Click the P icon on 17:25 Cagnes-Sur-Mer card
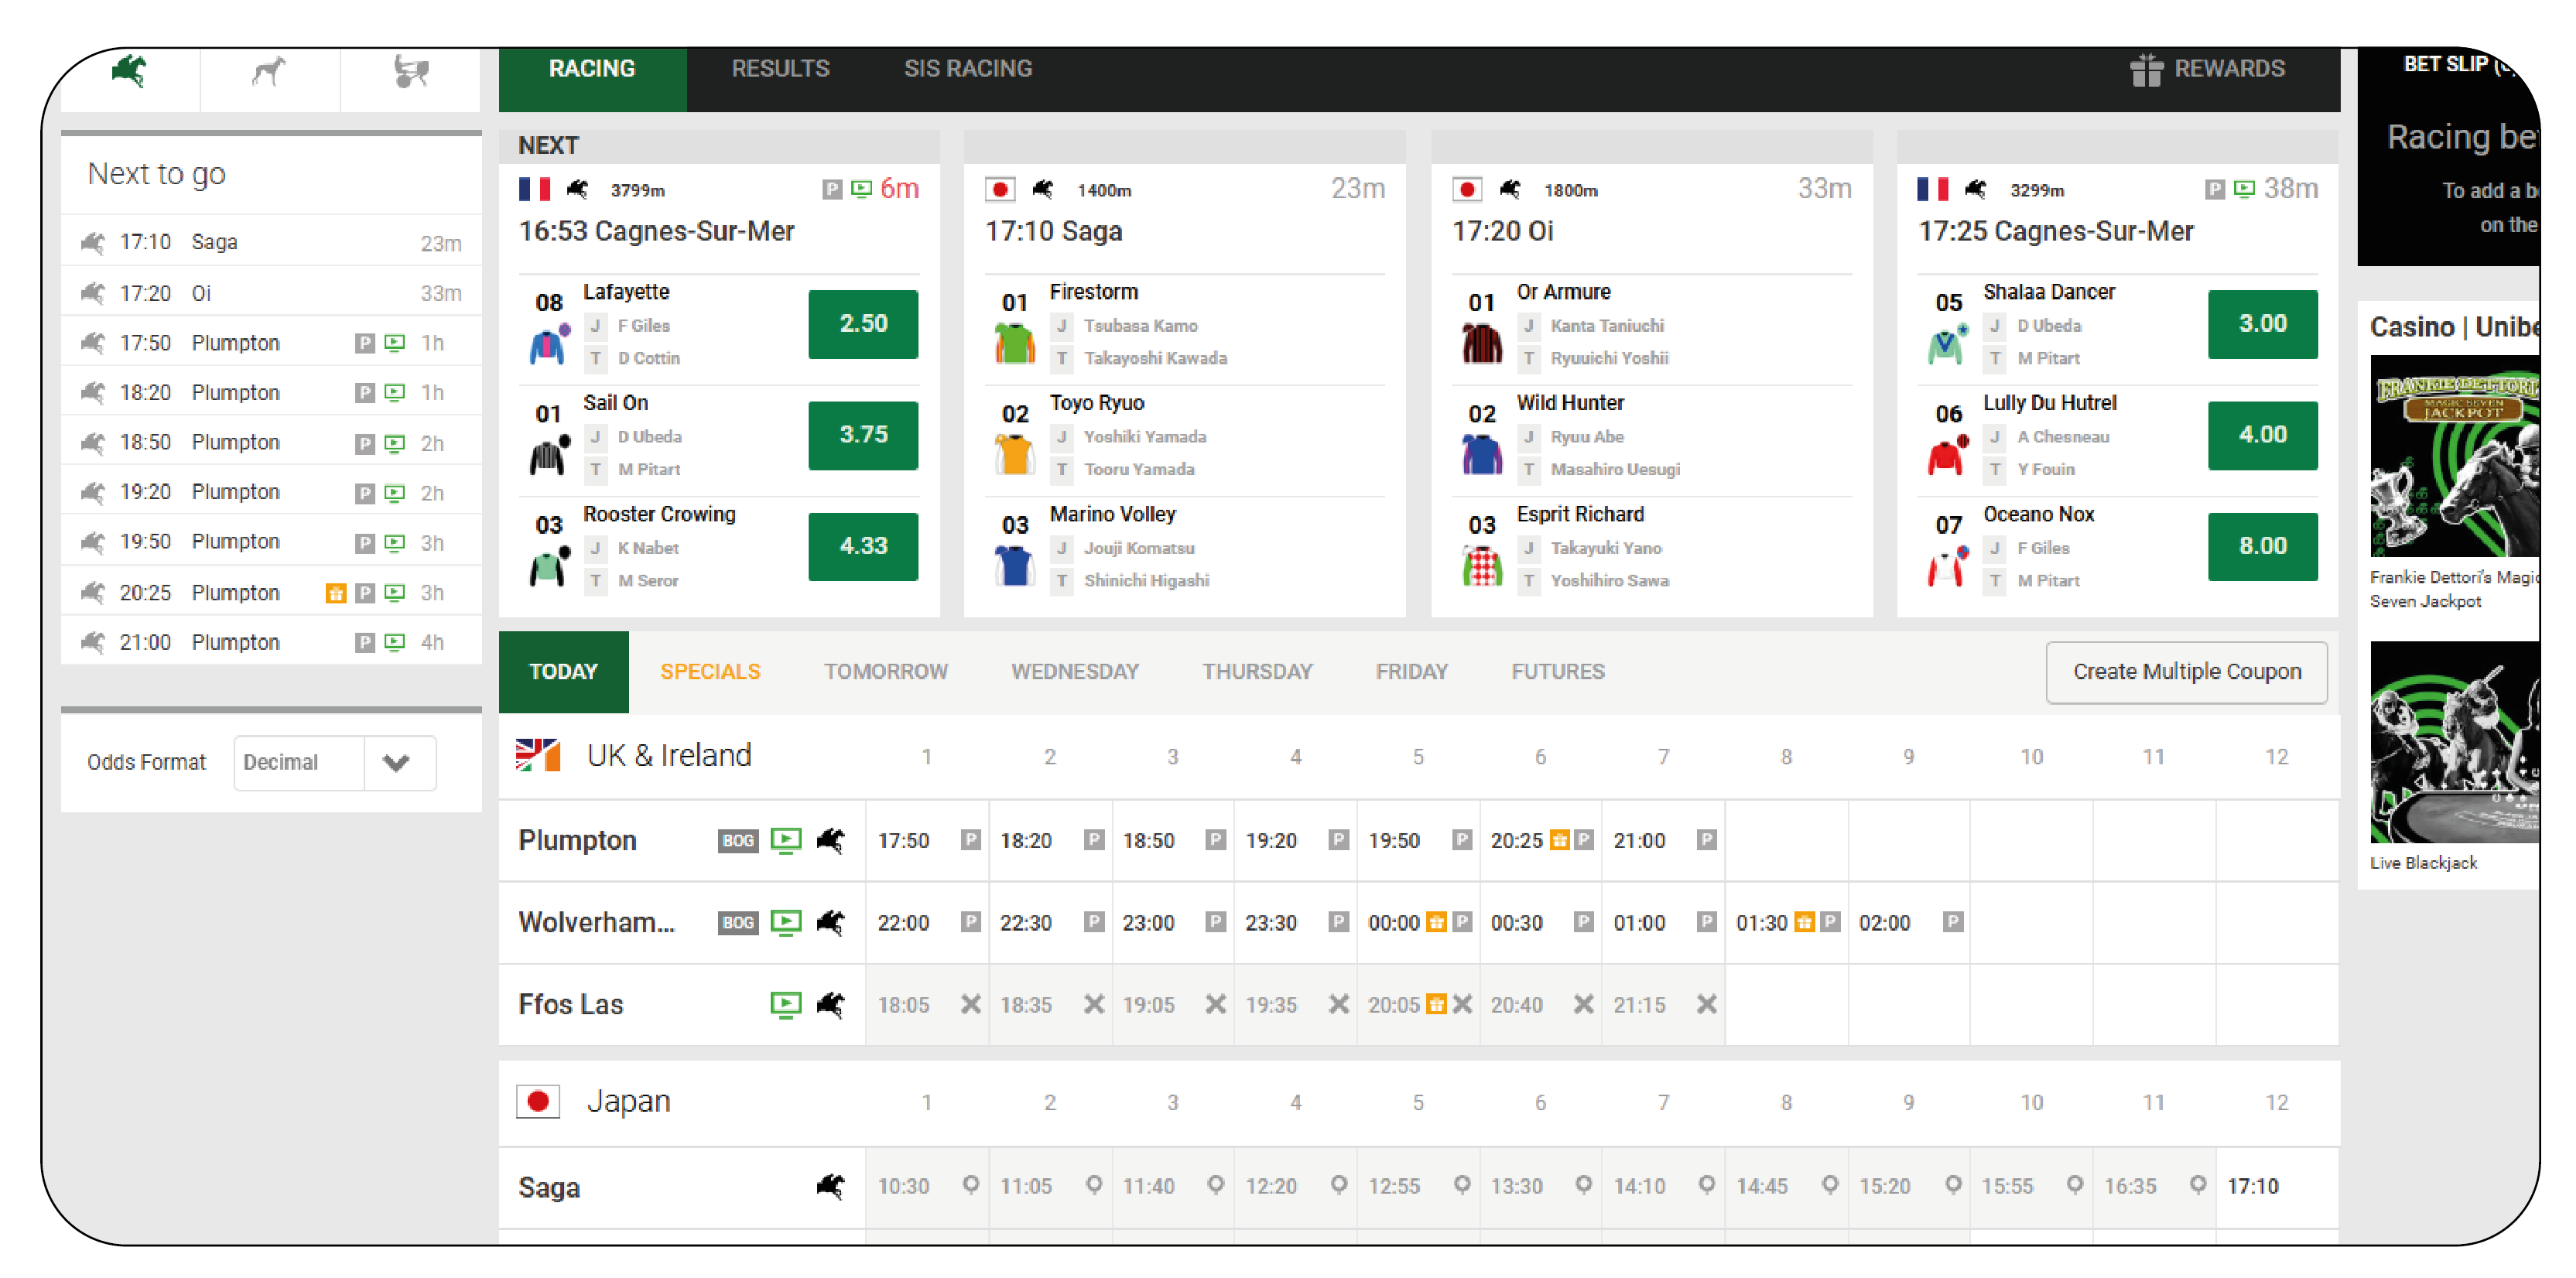The height and width of the screenshot is (1278, 2576). (x=2215, y=189)
